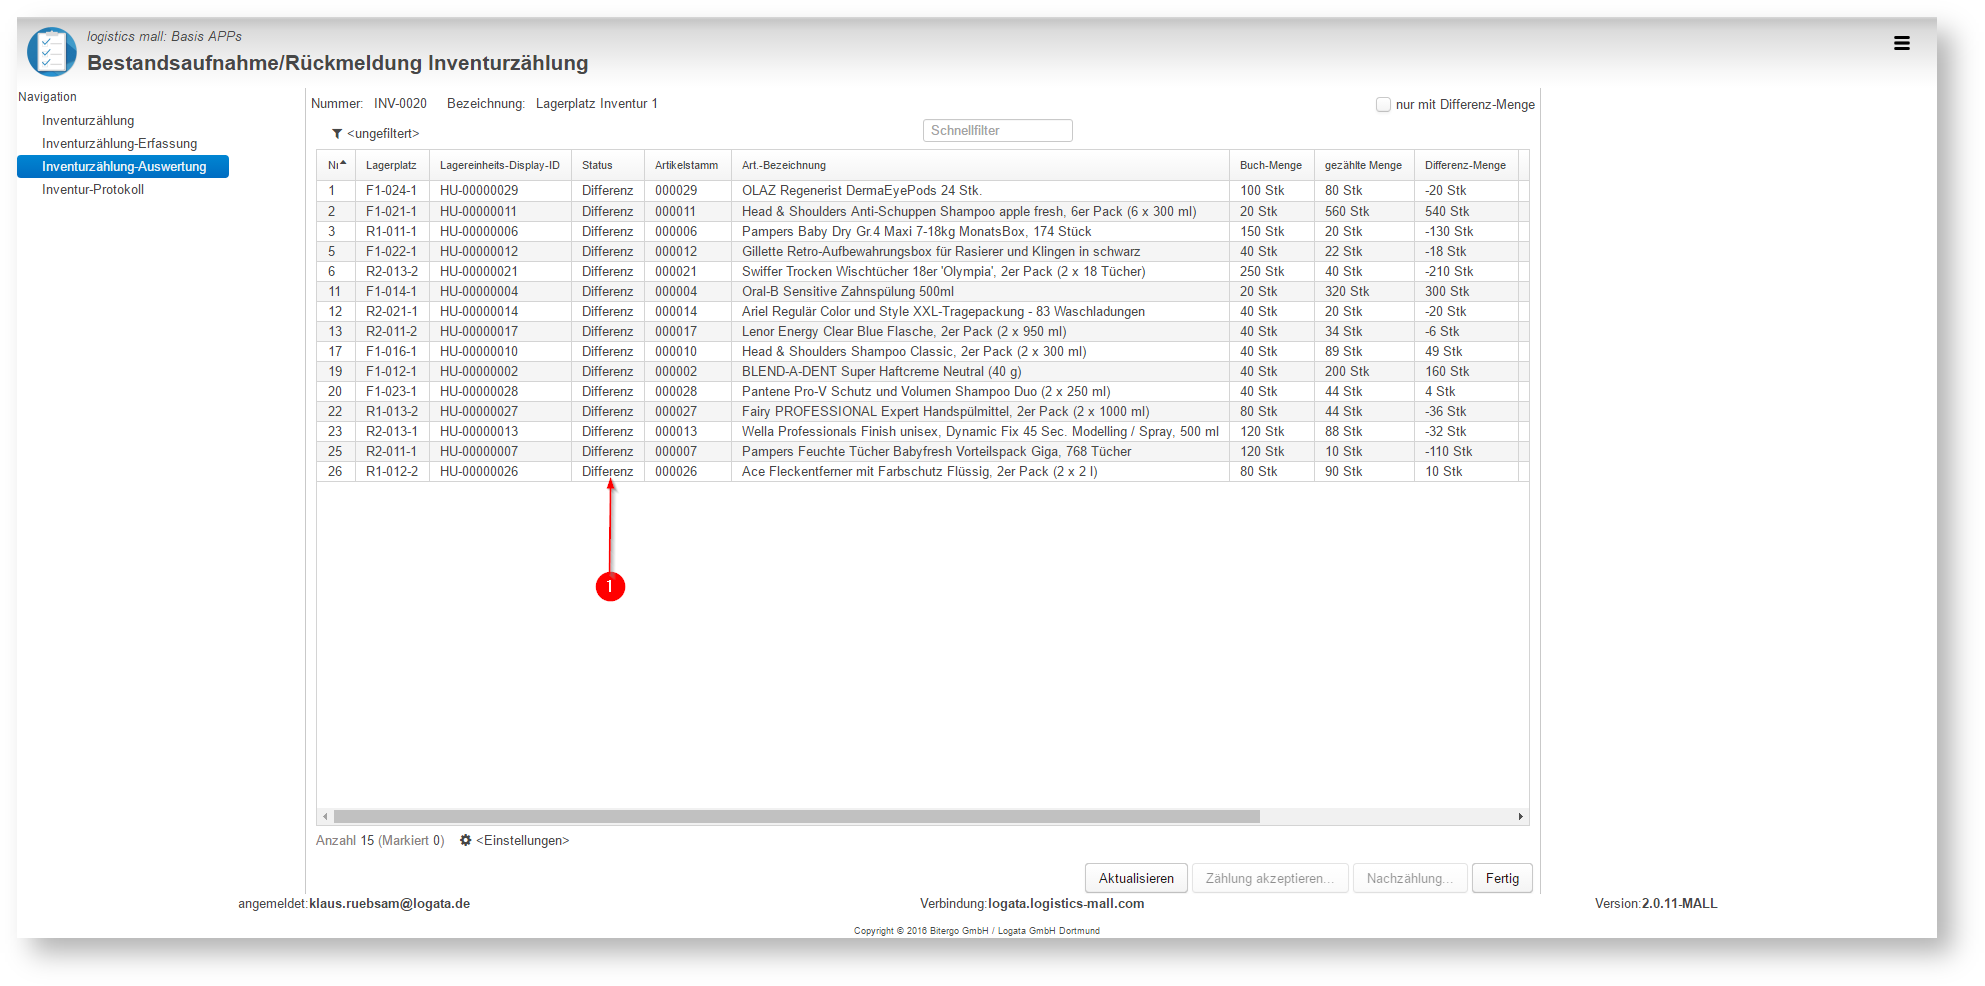Image resolution: width=1985 pixels, height=986 pixels.
Task: Enable 'nur mit Differenz-Menge' checkbox
Action: point(1383,104)
